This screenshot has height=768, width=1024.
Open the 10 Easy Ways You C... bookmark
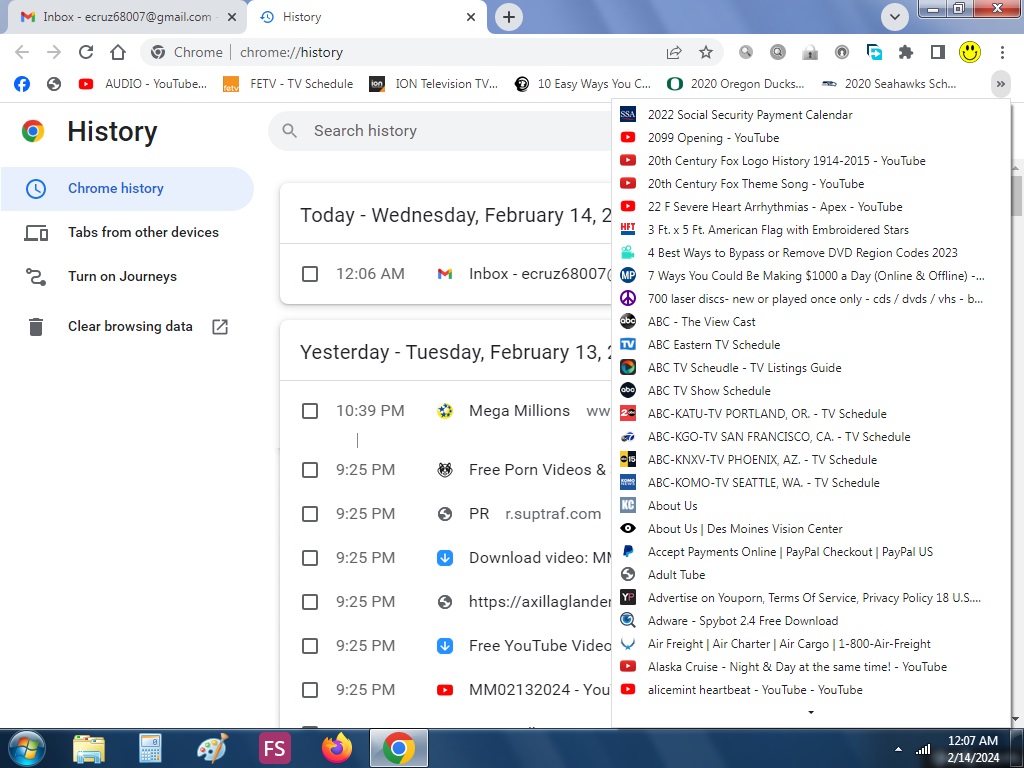[583, 84]
